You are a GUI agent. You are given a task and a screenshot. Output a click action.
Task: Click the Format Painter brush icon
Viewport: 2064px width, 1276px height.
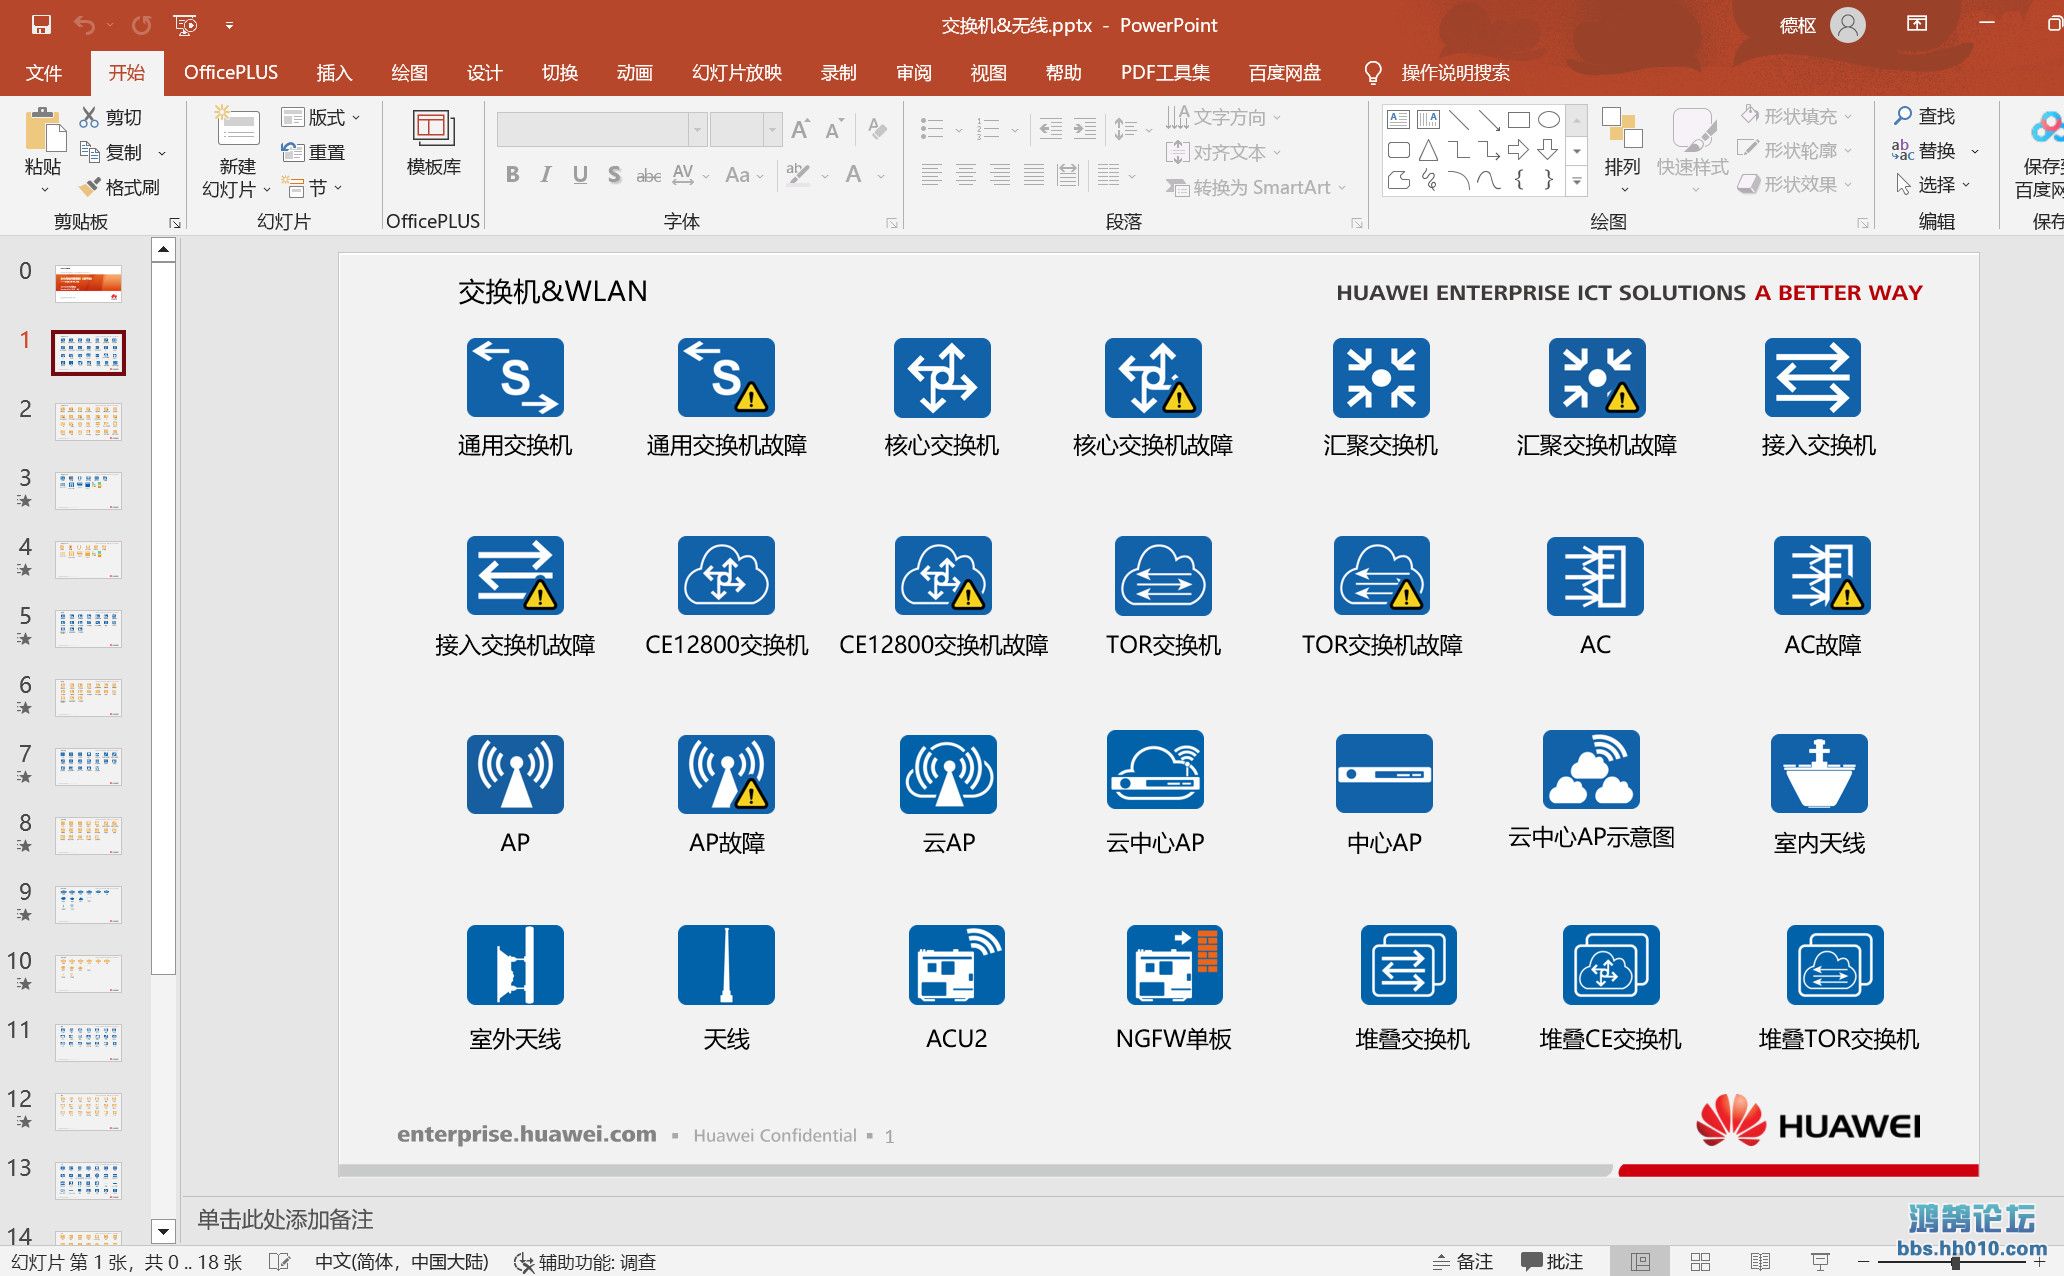90,187
